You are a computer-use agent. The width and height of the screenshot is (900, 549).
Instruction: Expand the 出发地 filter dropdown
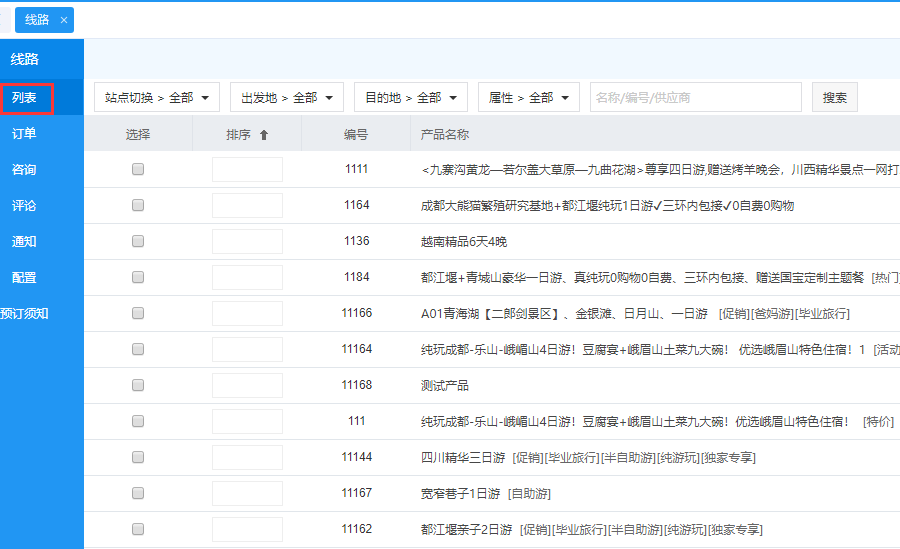[286, 98]
